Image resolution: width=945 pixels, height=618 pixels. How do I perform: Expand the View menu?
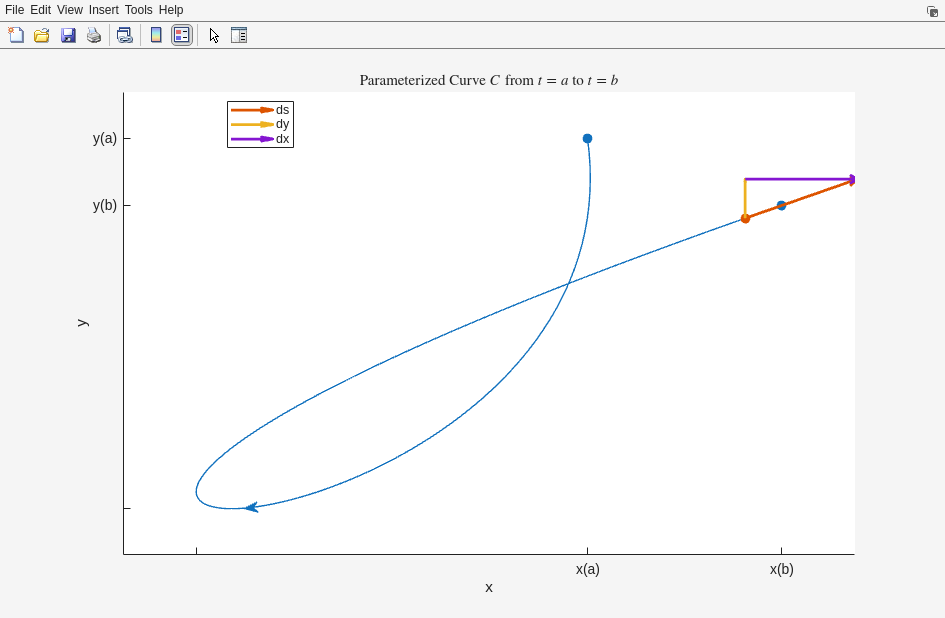click(70, 10)
